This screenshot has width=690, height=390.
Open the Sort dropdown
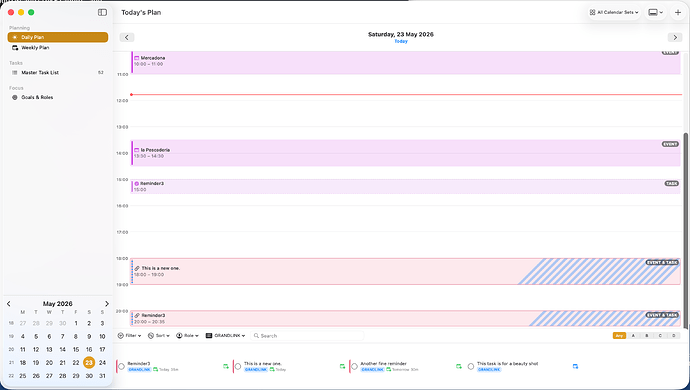159,335
